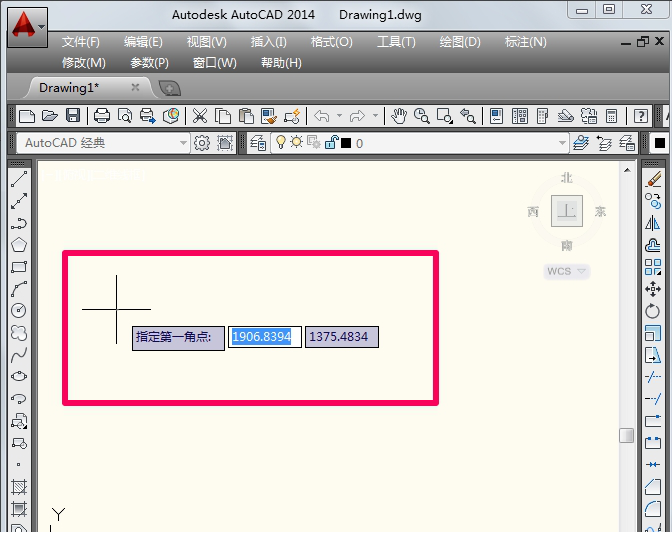Toggle layer freeze sun icon

click(296, 142)
